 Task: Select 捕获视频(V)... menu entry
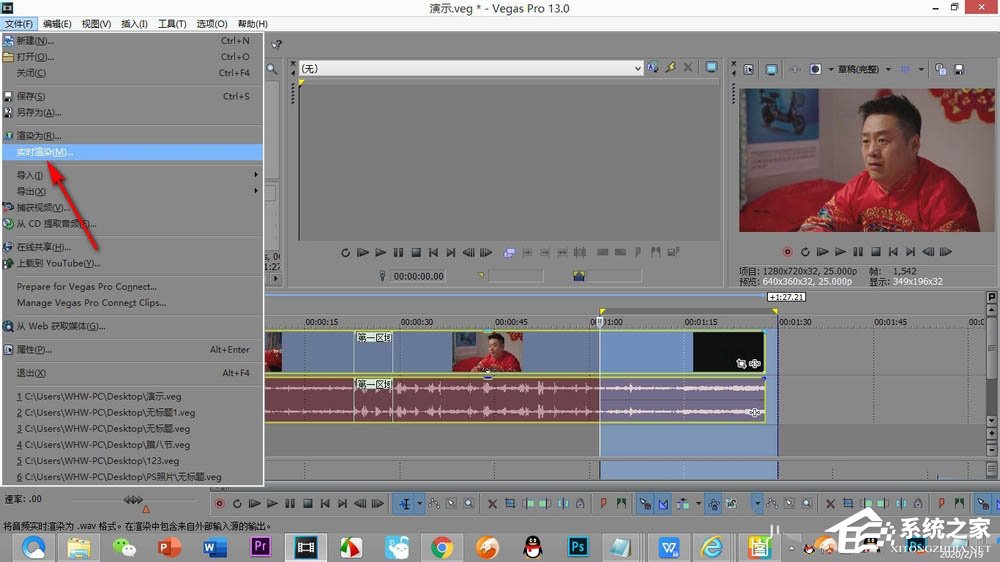point(133,207)
